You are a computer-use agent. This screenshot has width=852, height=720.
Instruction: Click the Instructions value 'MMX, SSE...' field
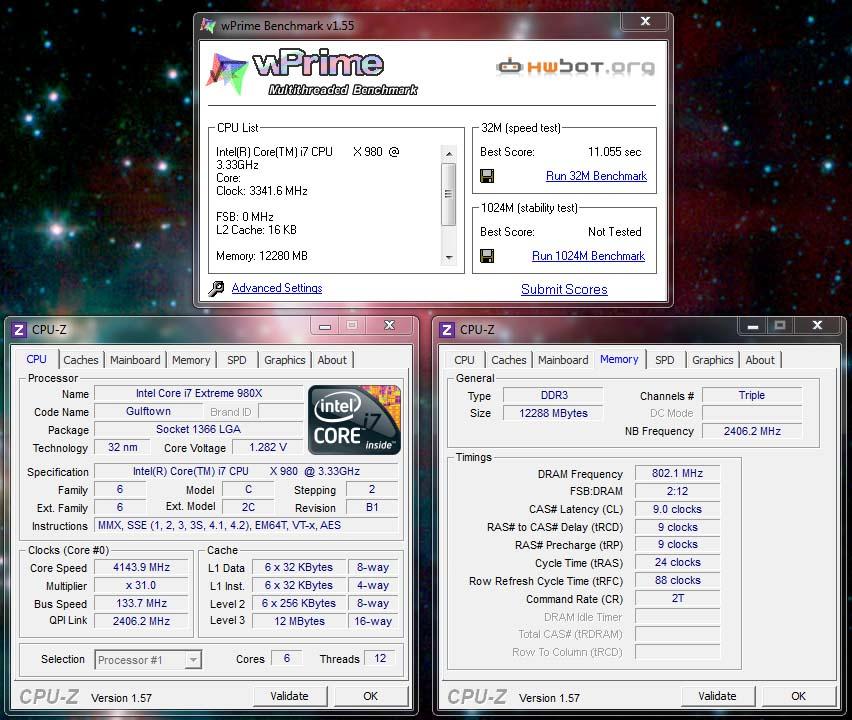[246, 525]
